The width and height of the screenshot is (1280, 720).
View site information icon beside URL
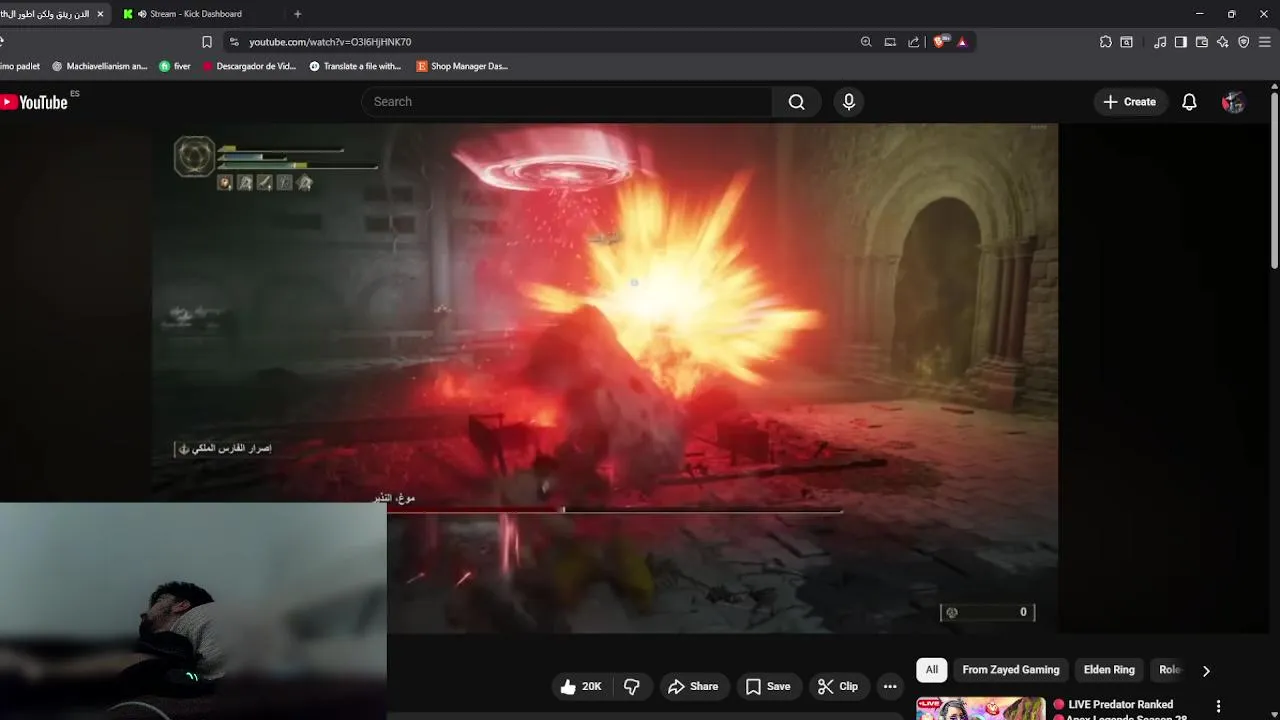click(234, 42)
